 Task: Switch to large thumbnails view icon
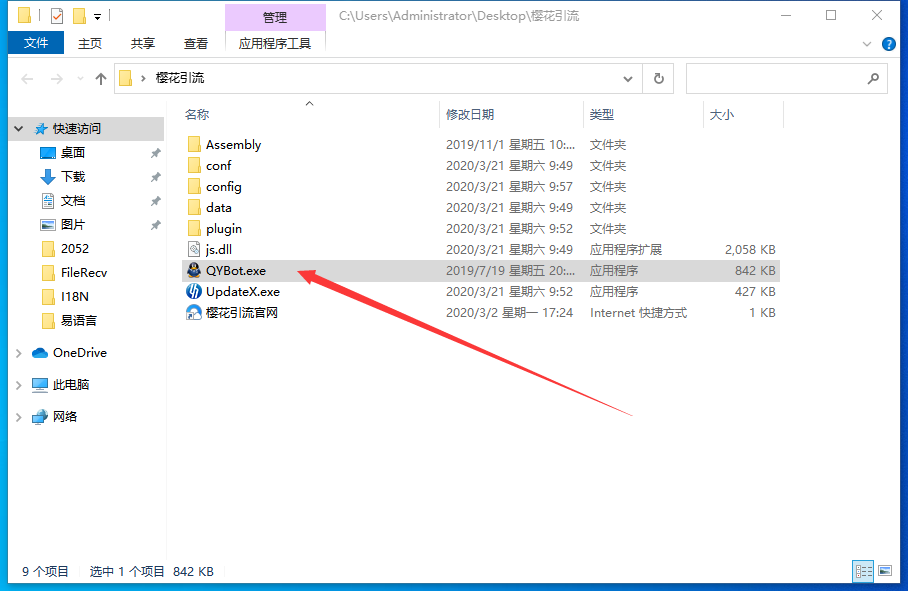[x=885, y=571]
